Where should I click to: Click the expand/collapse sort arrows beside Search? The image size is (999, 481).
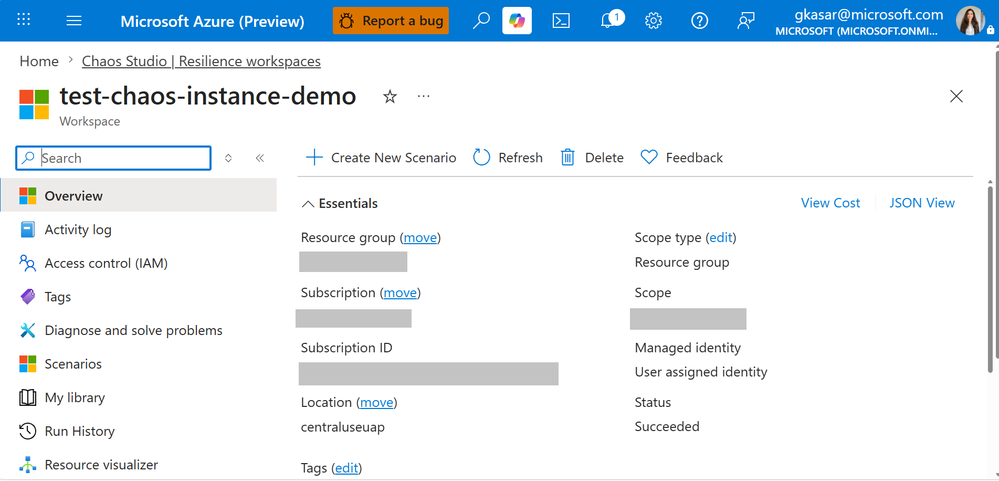coord(228,158)
